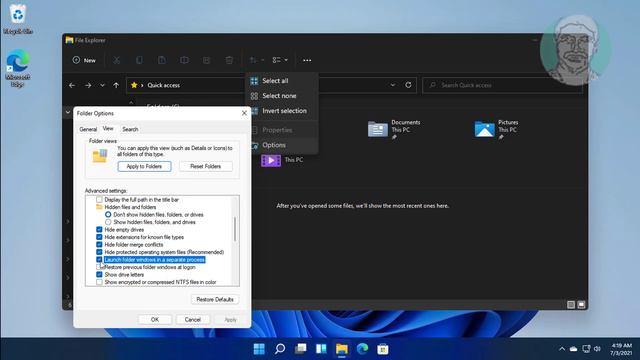This screenshot has height=360, width=640.
Task: Toggle Display the full path in title bar
Action: (x=99, y=200)
